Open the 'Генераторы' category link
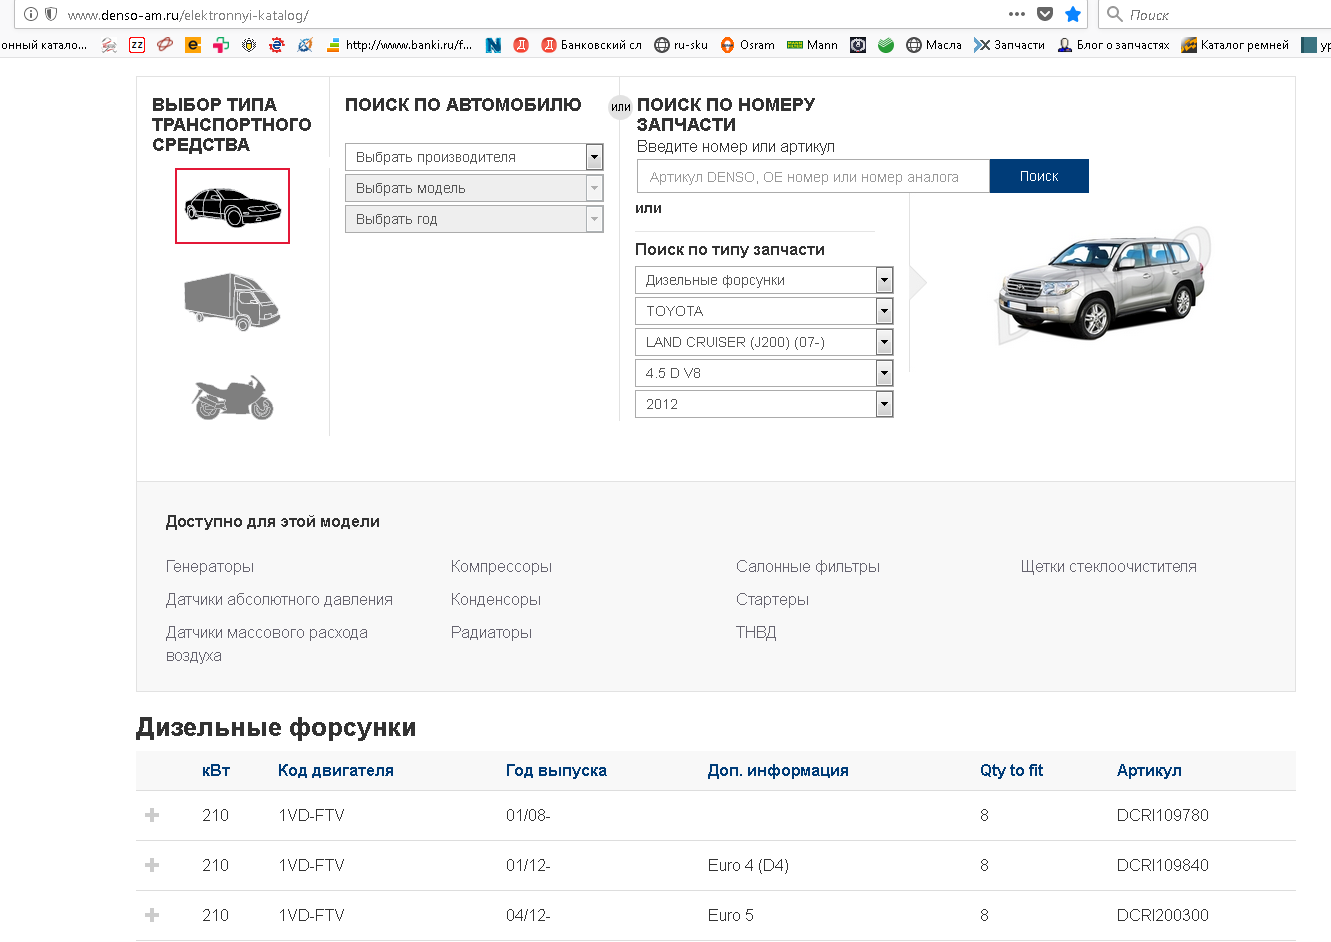This screenshot has height=942, width=1331. click(x=210, y=566)
